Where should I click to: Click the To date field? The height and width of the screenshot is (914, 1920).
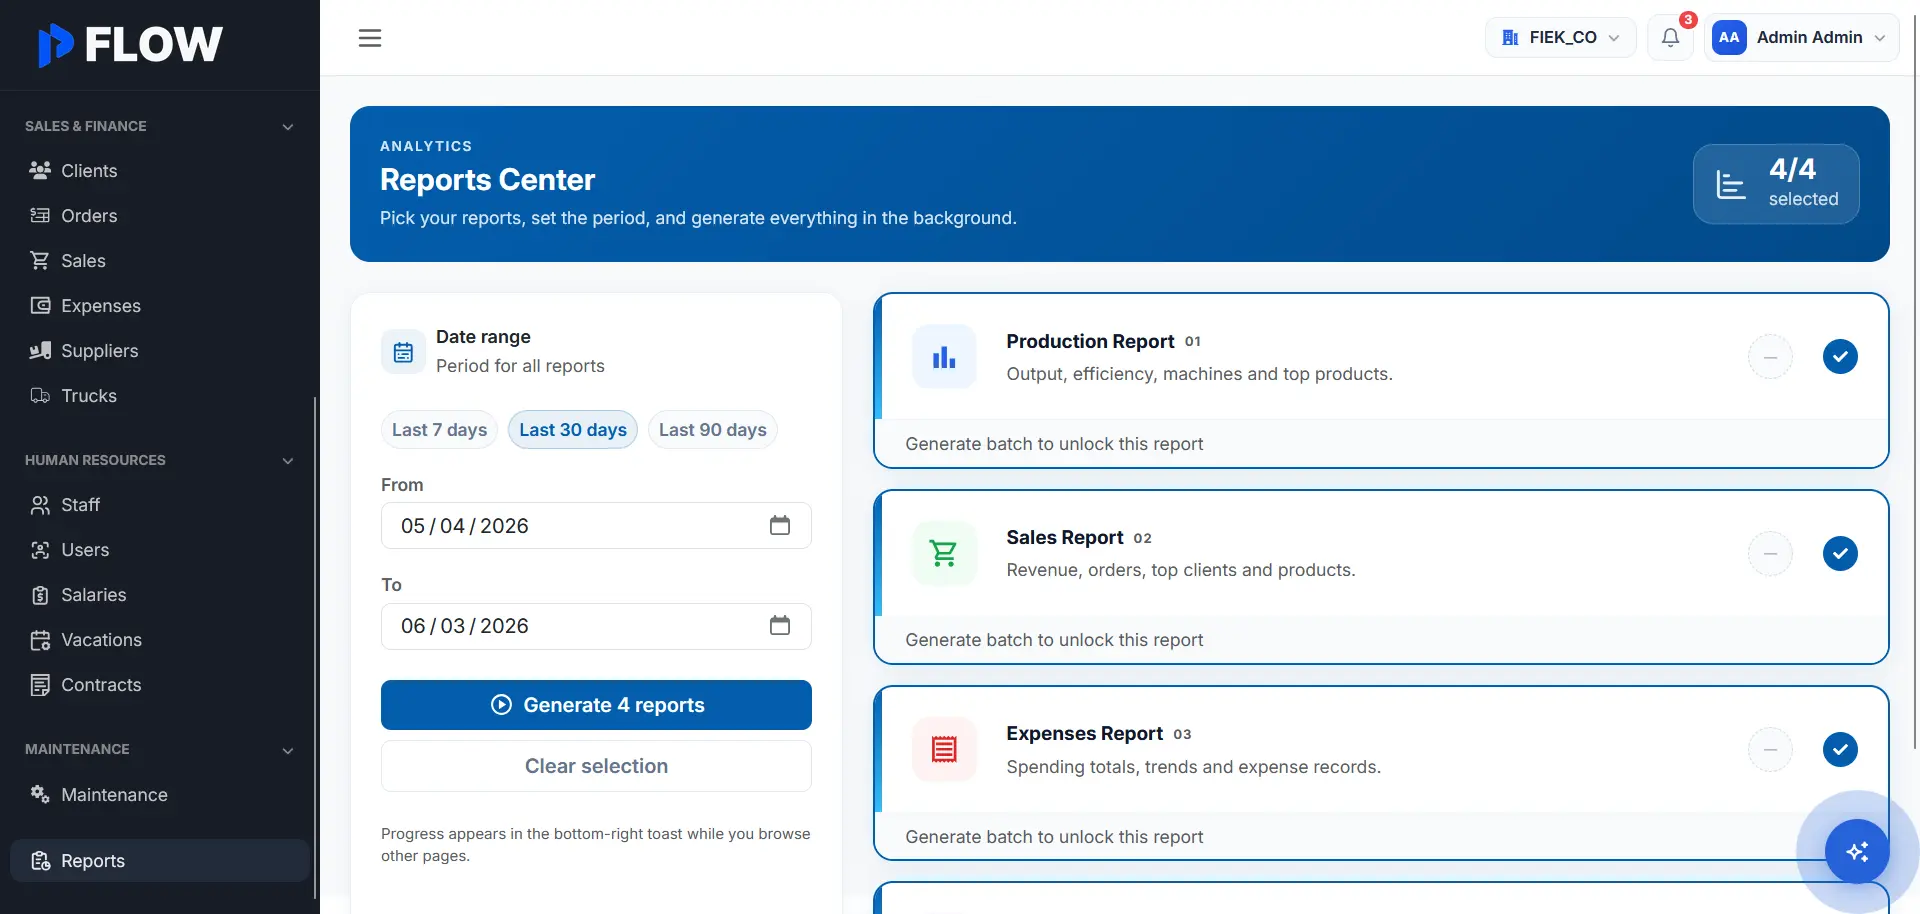596,625
